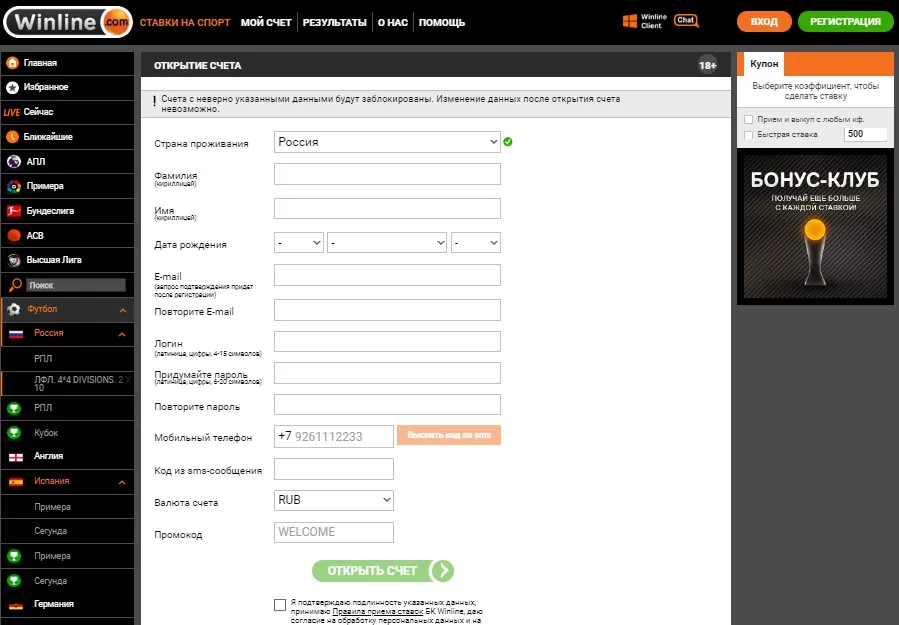Click the ACB basketball icon
899x625 pixels.
click(x=14, y=236)
